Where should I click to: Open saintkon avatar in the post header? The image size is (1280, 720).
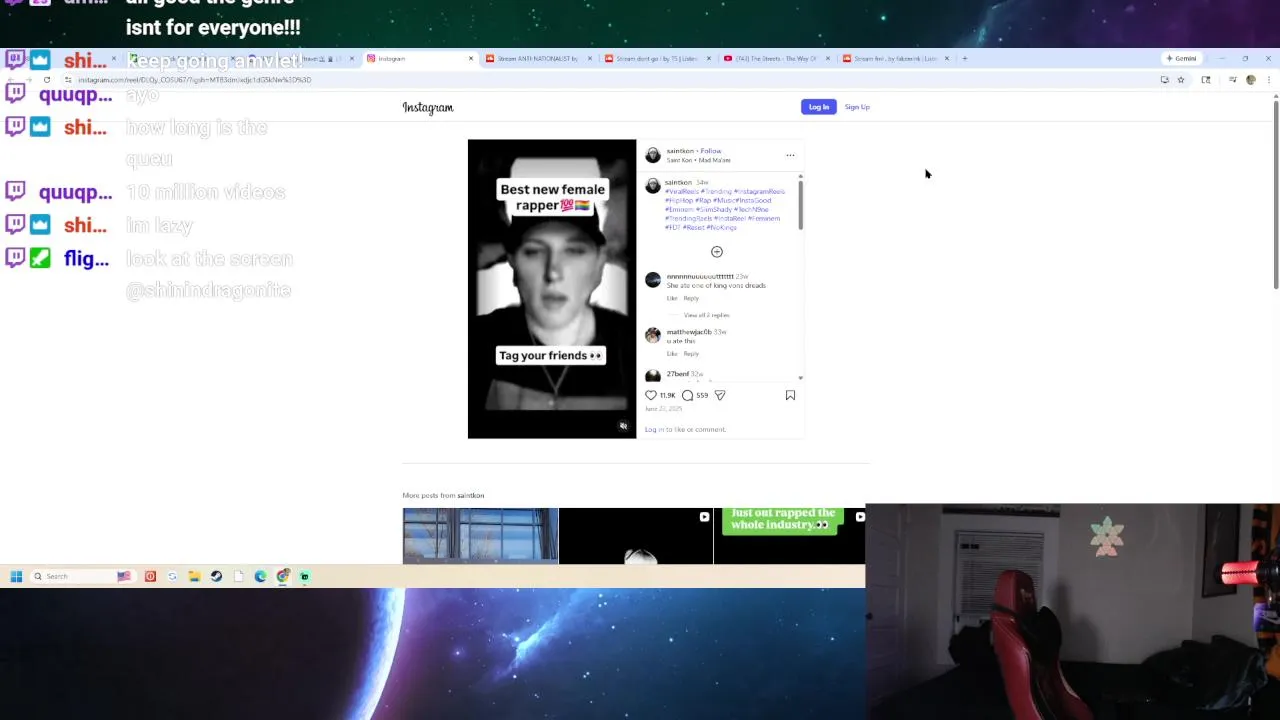tap(653, 155)
